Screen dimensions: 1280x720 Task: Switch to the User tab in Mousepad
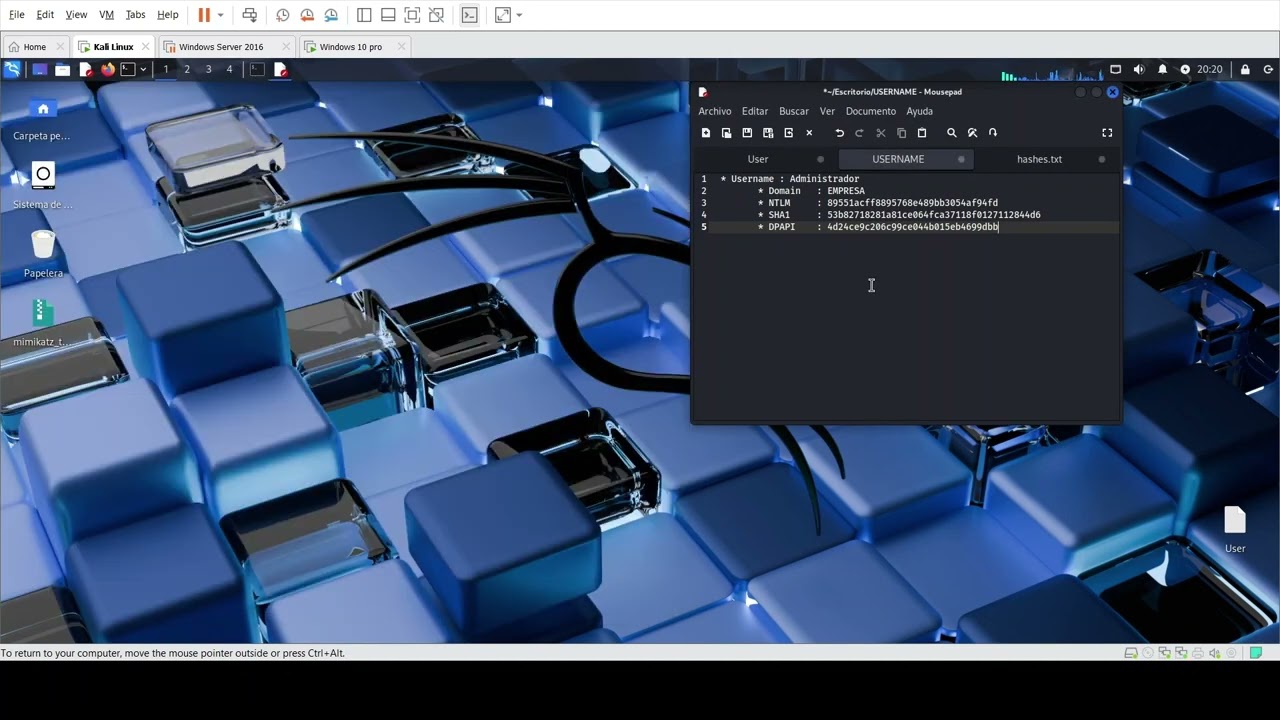tap(758, 159)
